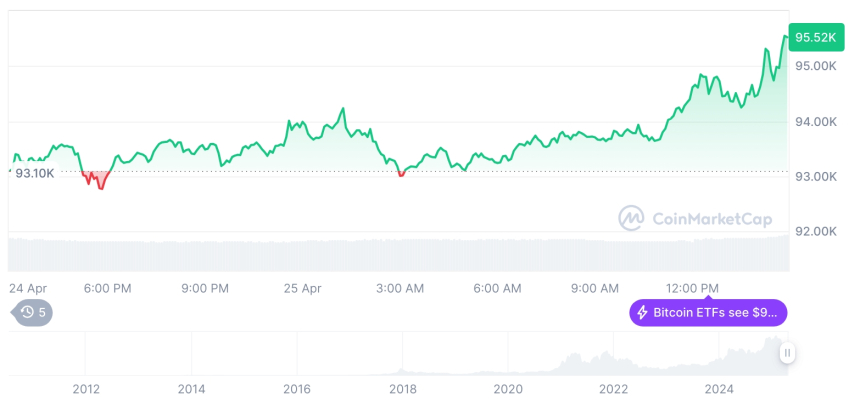Select 2020 on the year navigator
The image size is (860, 401).
pos(508,389)
